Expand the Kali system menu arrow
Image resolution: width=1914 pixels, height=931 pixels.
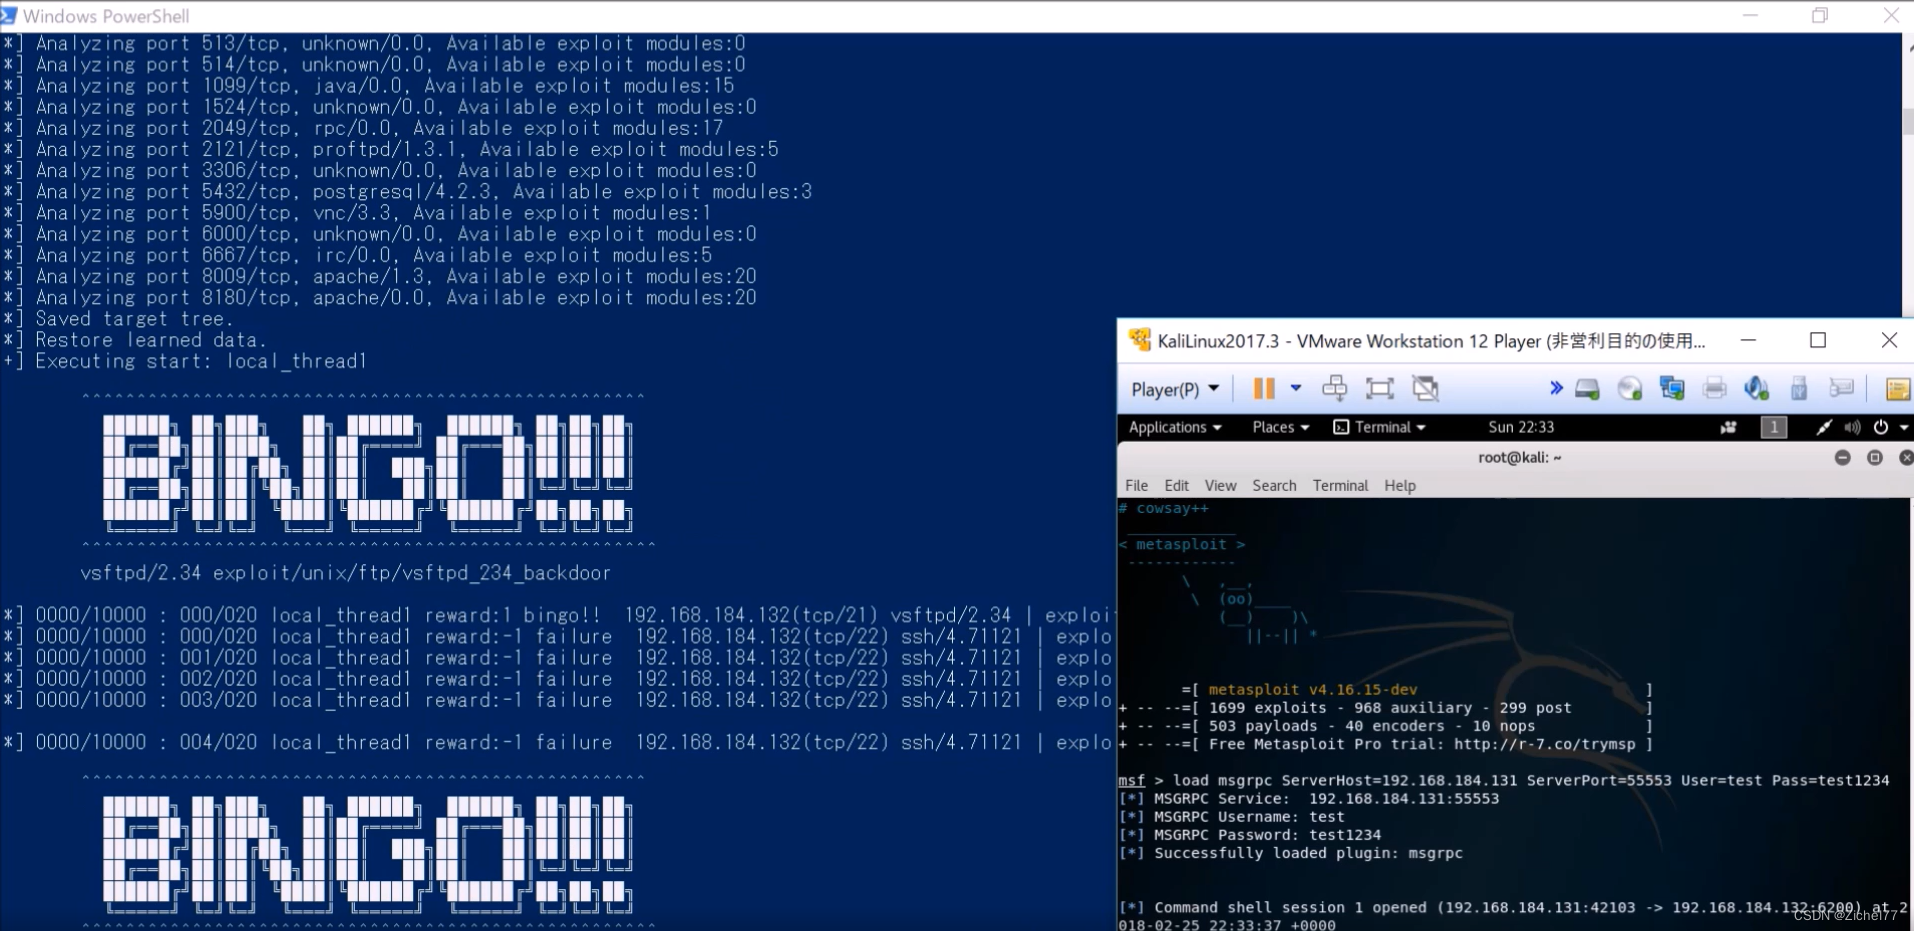1904,427
